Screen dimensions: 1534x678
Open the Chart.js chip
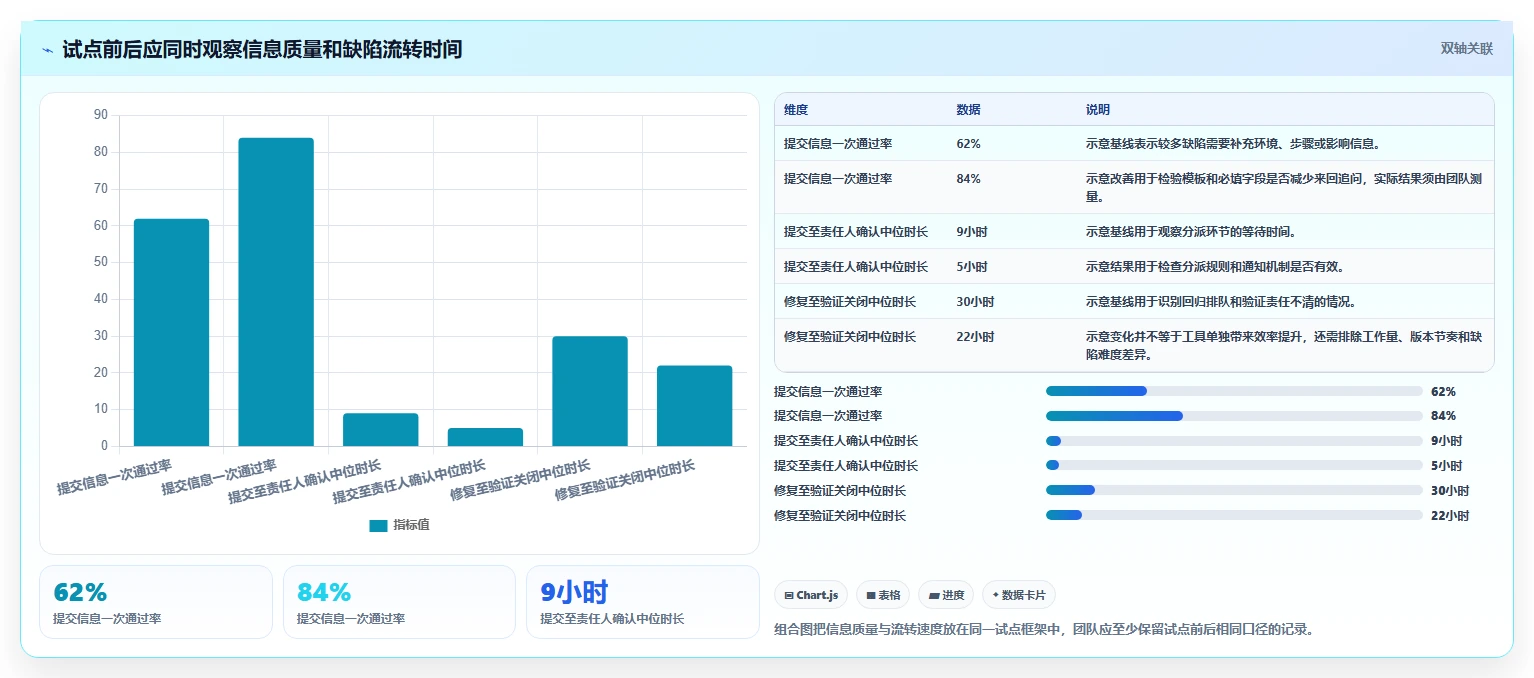(811, 595)
